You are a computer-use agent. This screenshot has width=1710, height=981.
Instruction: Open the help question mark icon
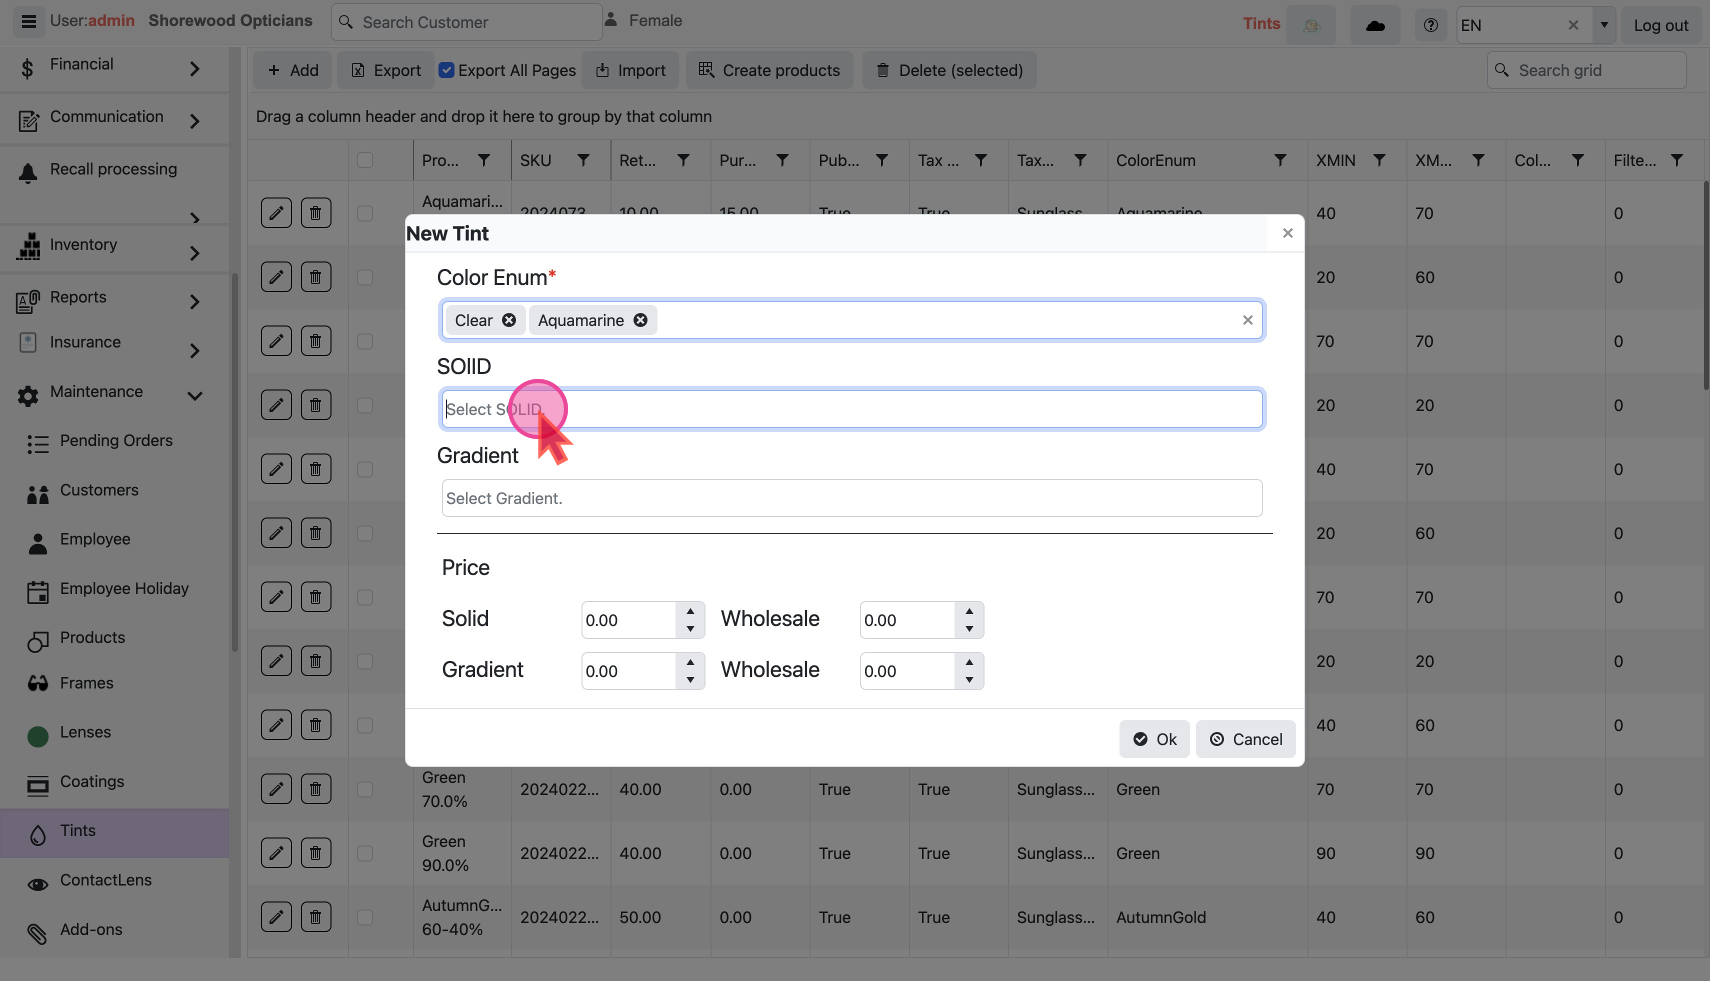1431,25
